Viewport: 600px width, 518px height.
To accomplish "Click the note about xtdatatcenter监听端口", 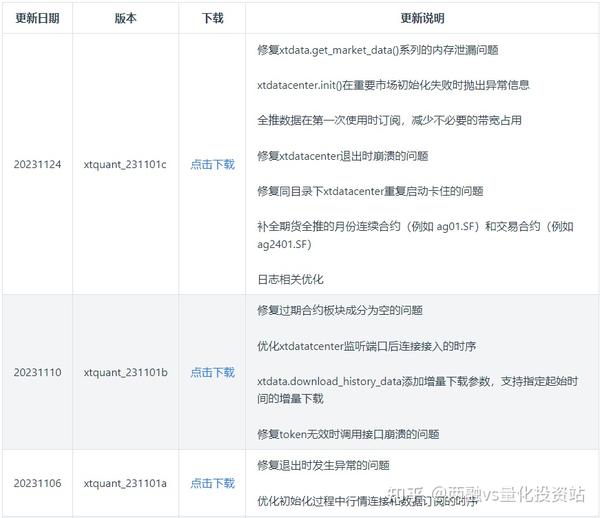I will (x=367, y=346).
